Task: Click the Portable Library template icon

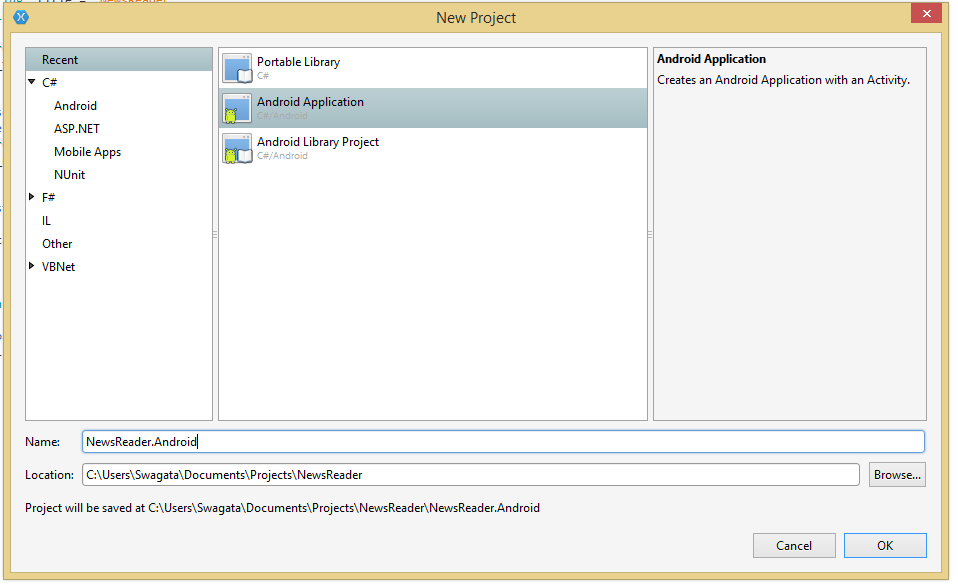Action: (237, 68)
